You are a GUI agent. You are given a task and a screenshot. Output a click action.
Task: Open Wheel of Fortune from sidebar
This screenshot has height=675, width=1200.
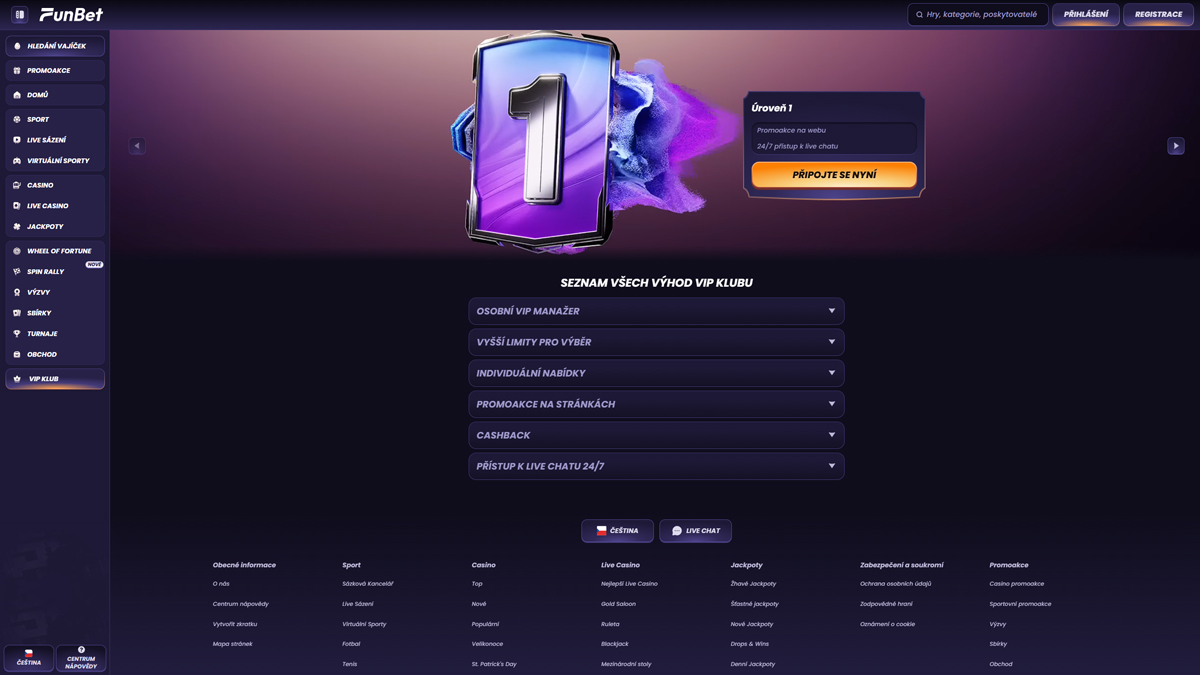55,250
